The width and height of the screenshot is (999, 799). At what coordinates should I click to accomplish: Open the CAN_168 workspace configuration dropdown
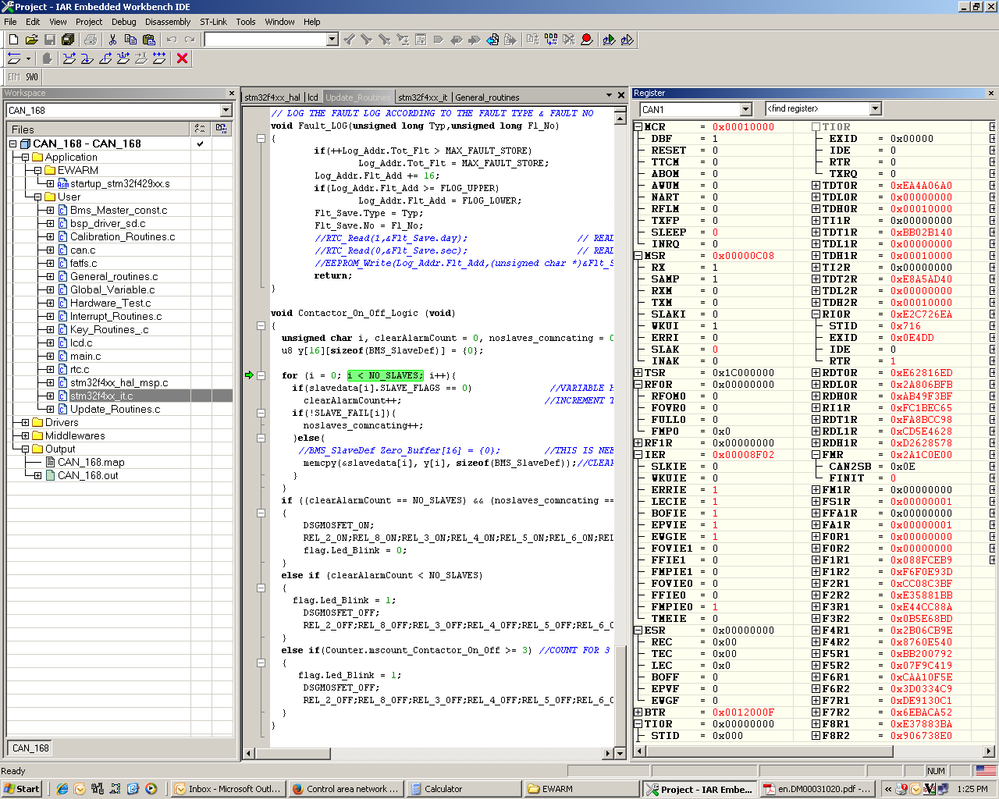[x=226, y=111]
